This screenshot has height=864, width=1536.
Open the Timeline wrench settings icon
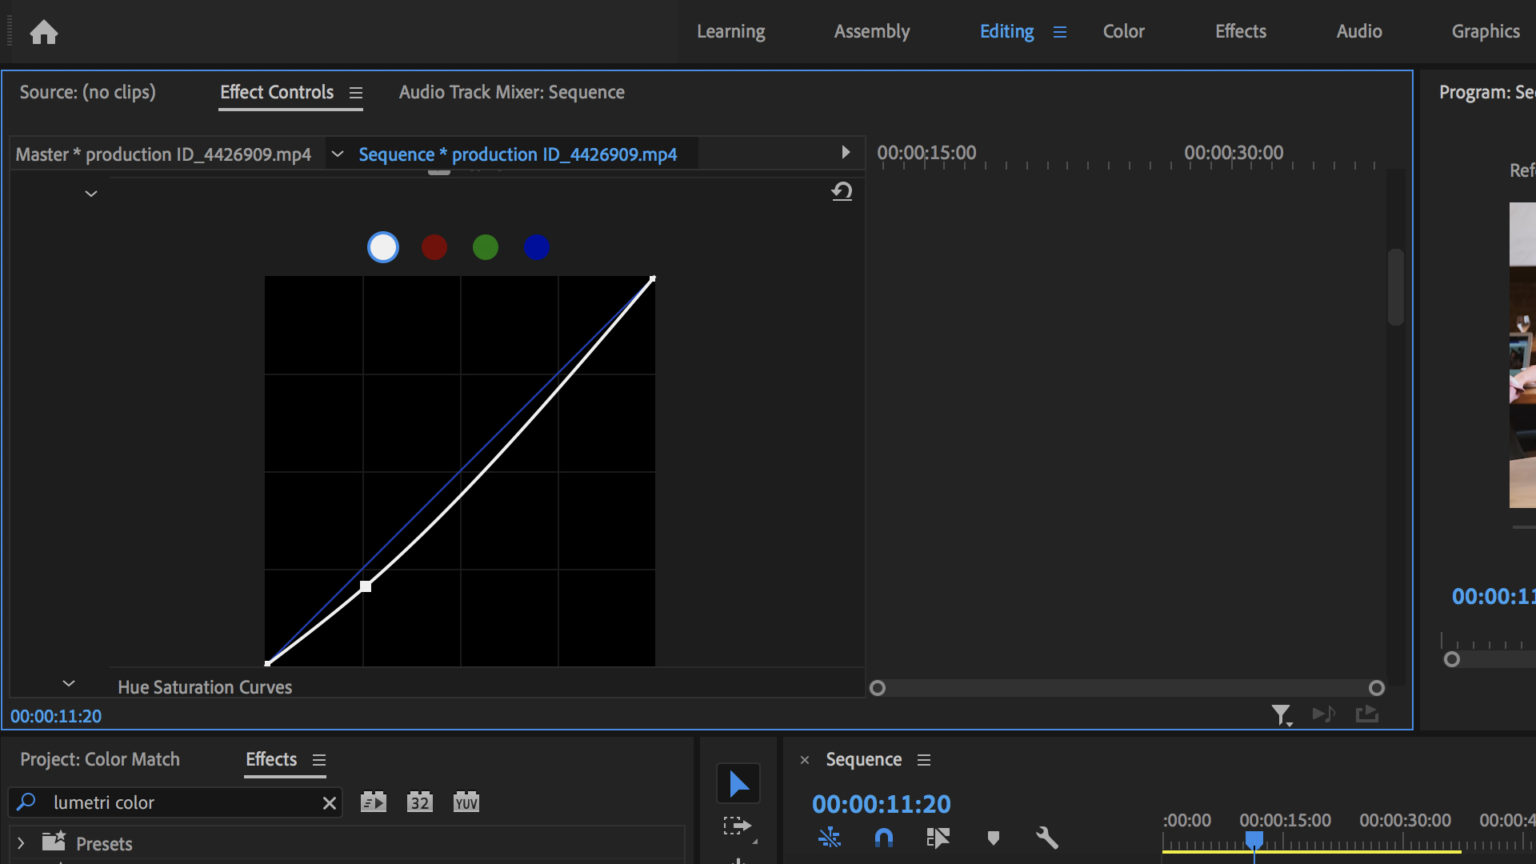click(1046, 838)
